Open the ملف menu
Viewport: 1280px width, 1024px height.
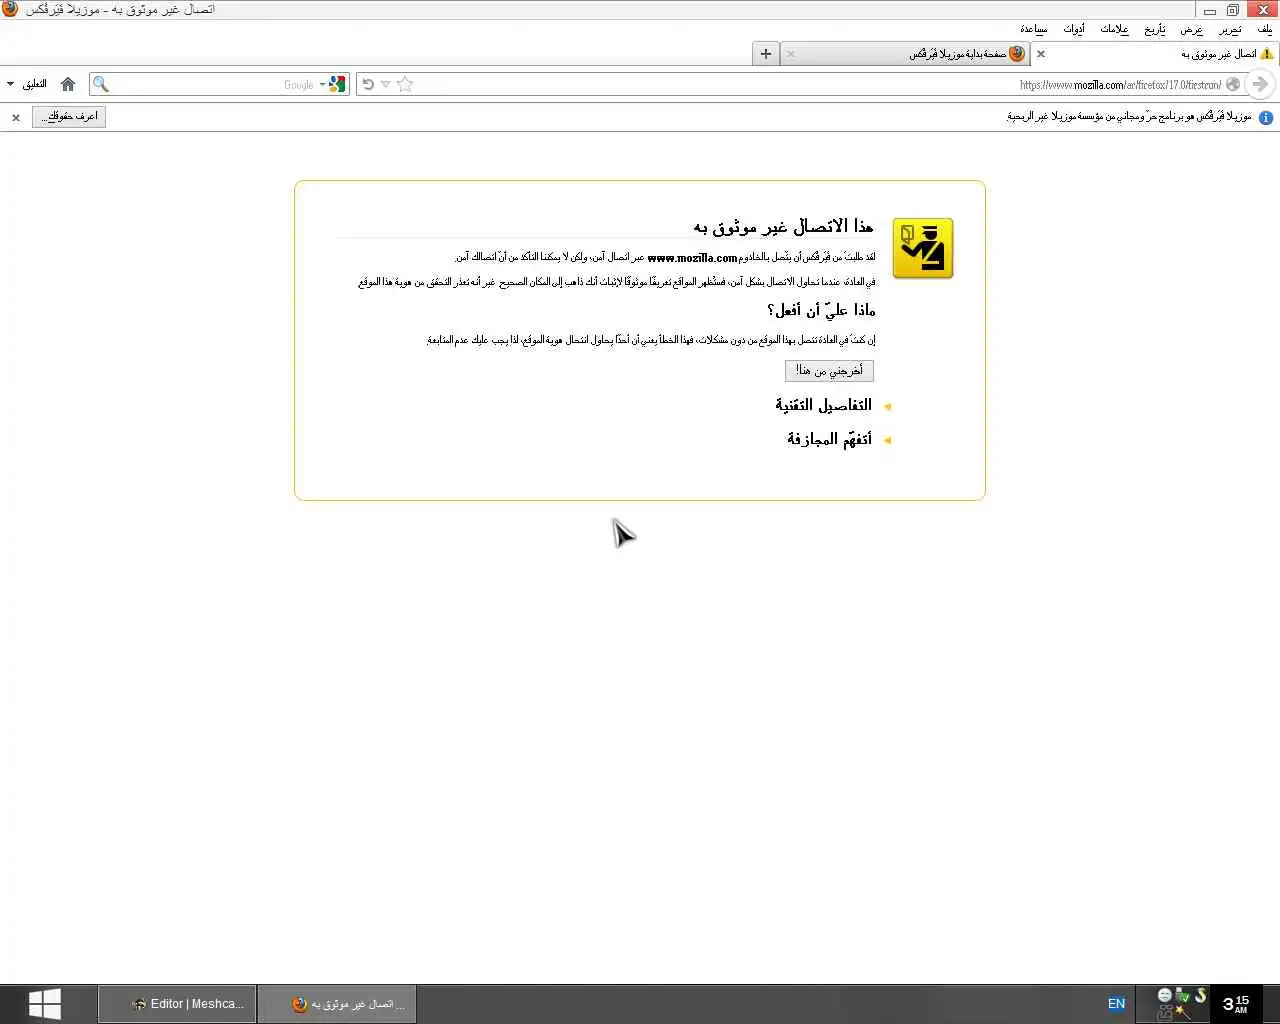(1266, 29)
